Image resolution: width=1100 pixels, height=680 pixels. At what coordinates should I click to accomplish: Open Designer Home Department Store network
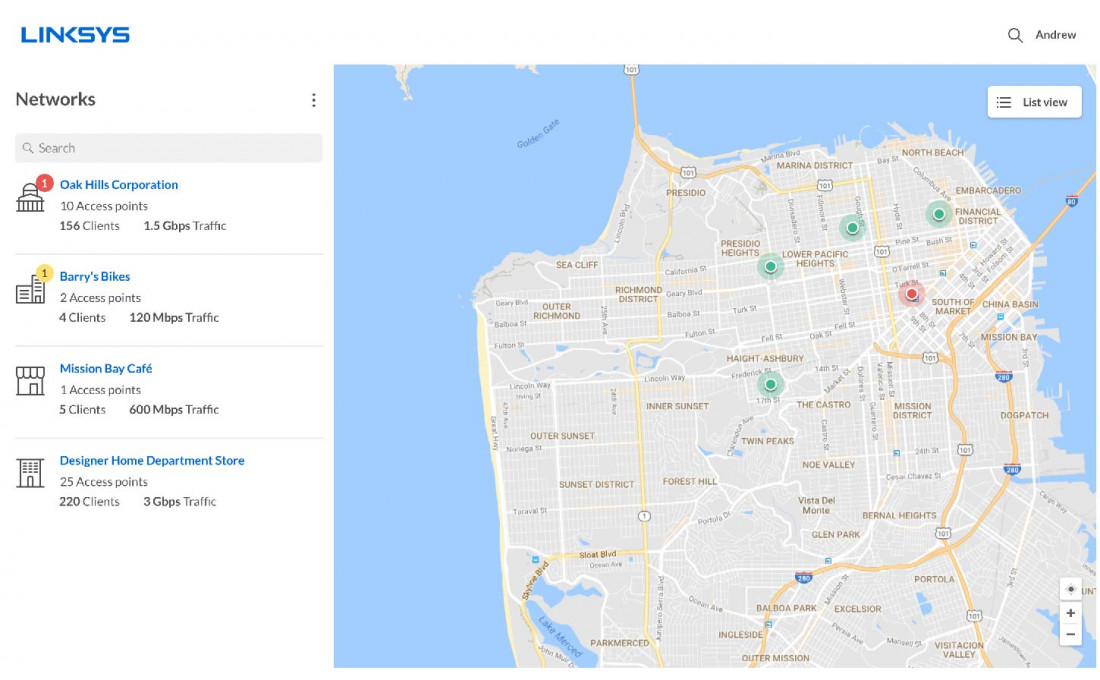152,461
